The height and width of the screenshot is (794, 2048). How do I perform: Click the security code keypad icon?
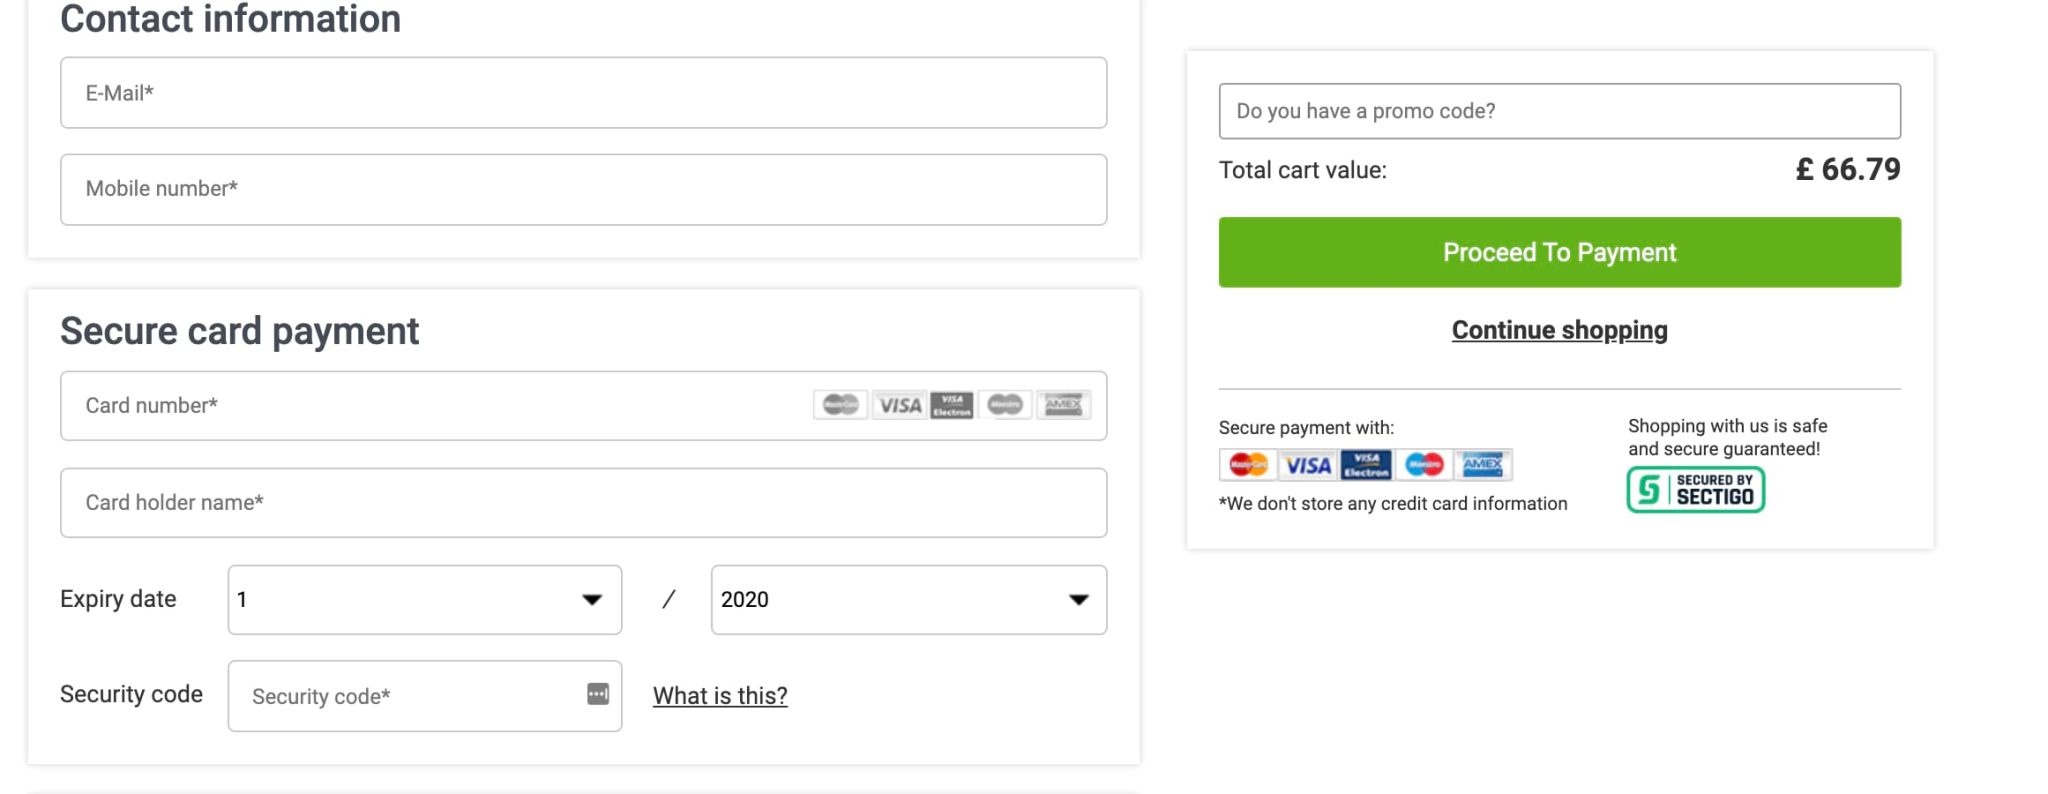(598, 694)
